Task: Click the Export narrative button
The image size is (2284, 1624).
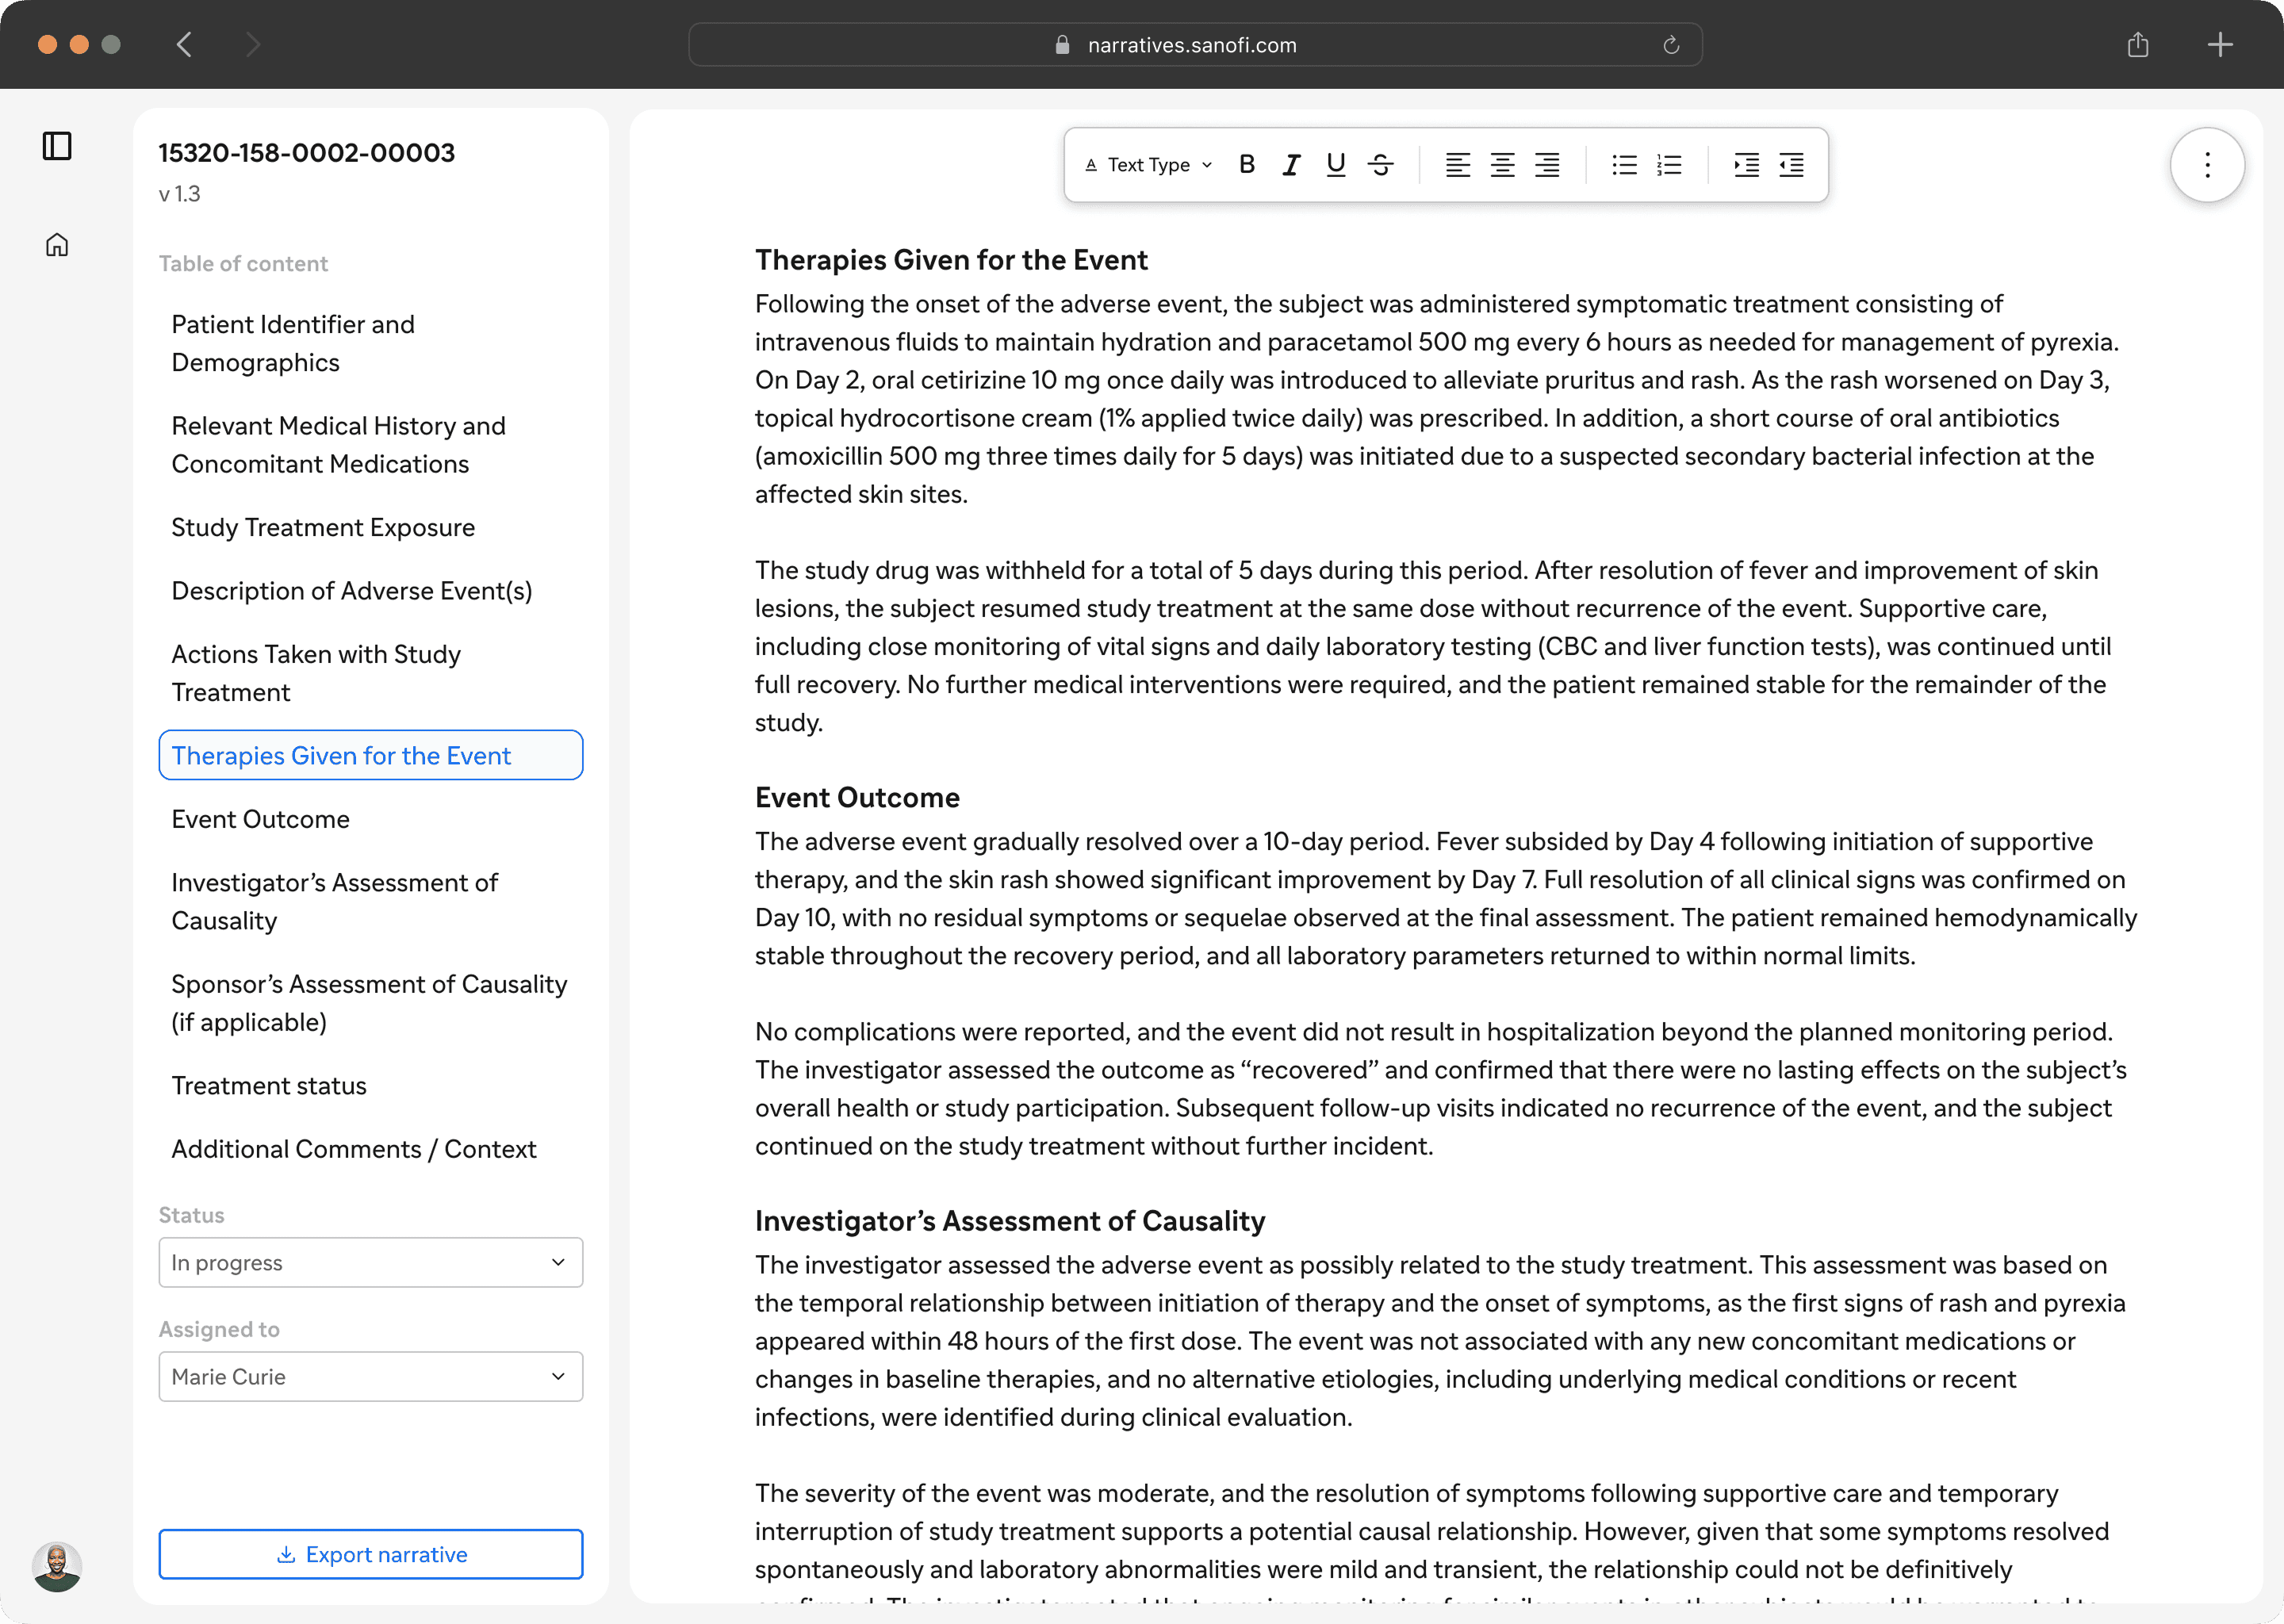Action: pos(370,1554)
